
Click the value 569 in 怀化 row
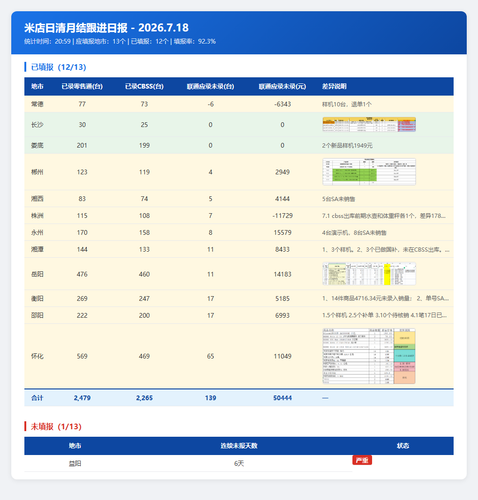pos(82,356)
